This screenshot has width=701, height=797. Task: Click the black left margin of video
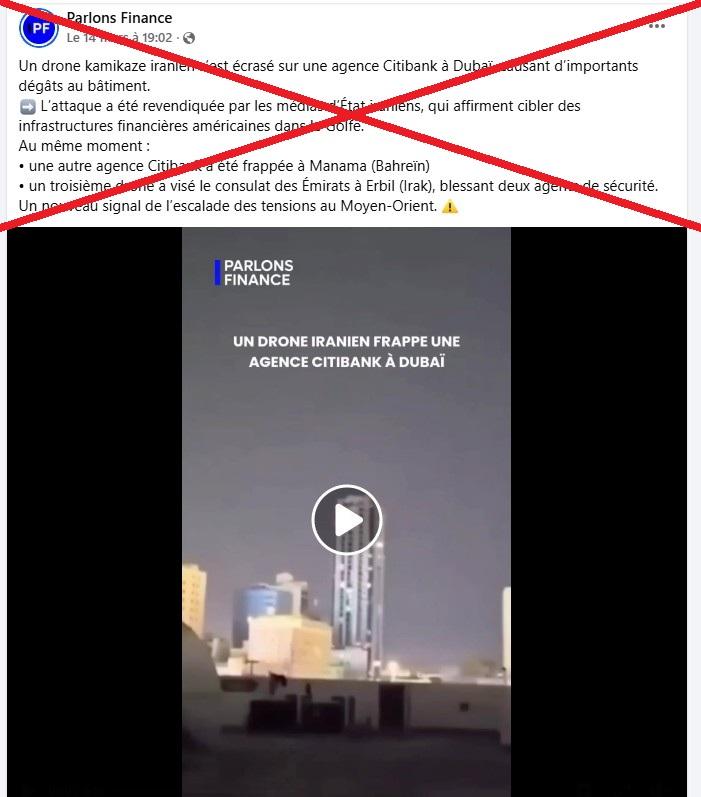(95, 511)
